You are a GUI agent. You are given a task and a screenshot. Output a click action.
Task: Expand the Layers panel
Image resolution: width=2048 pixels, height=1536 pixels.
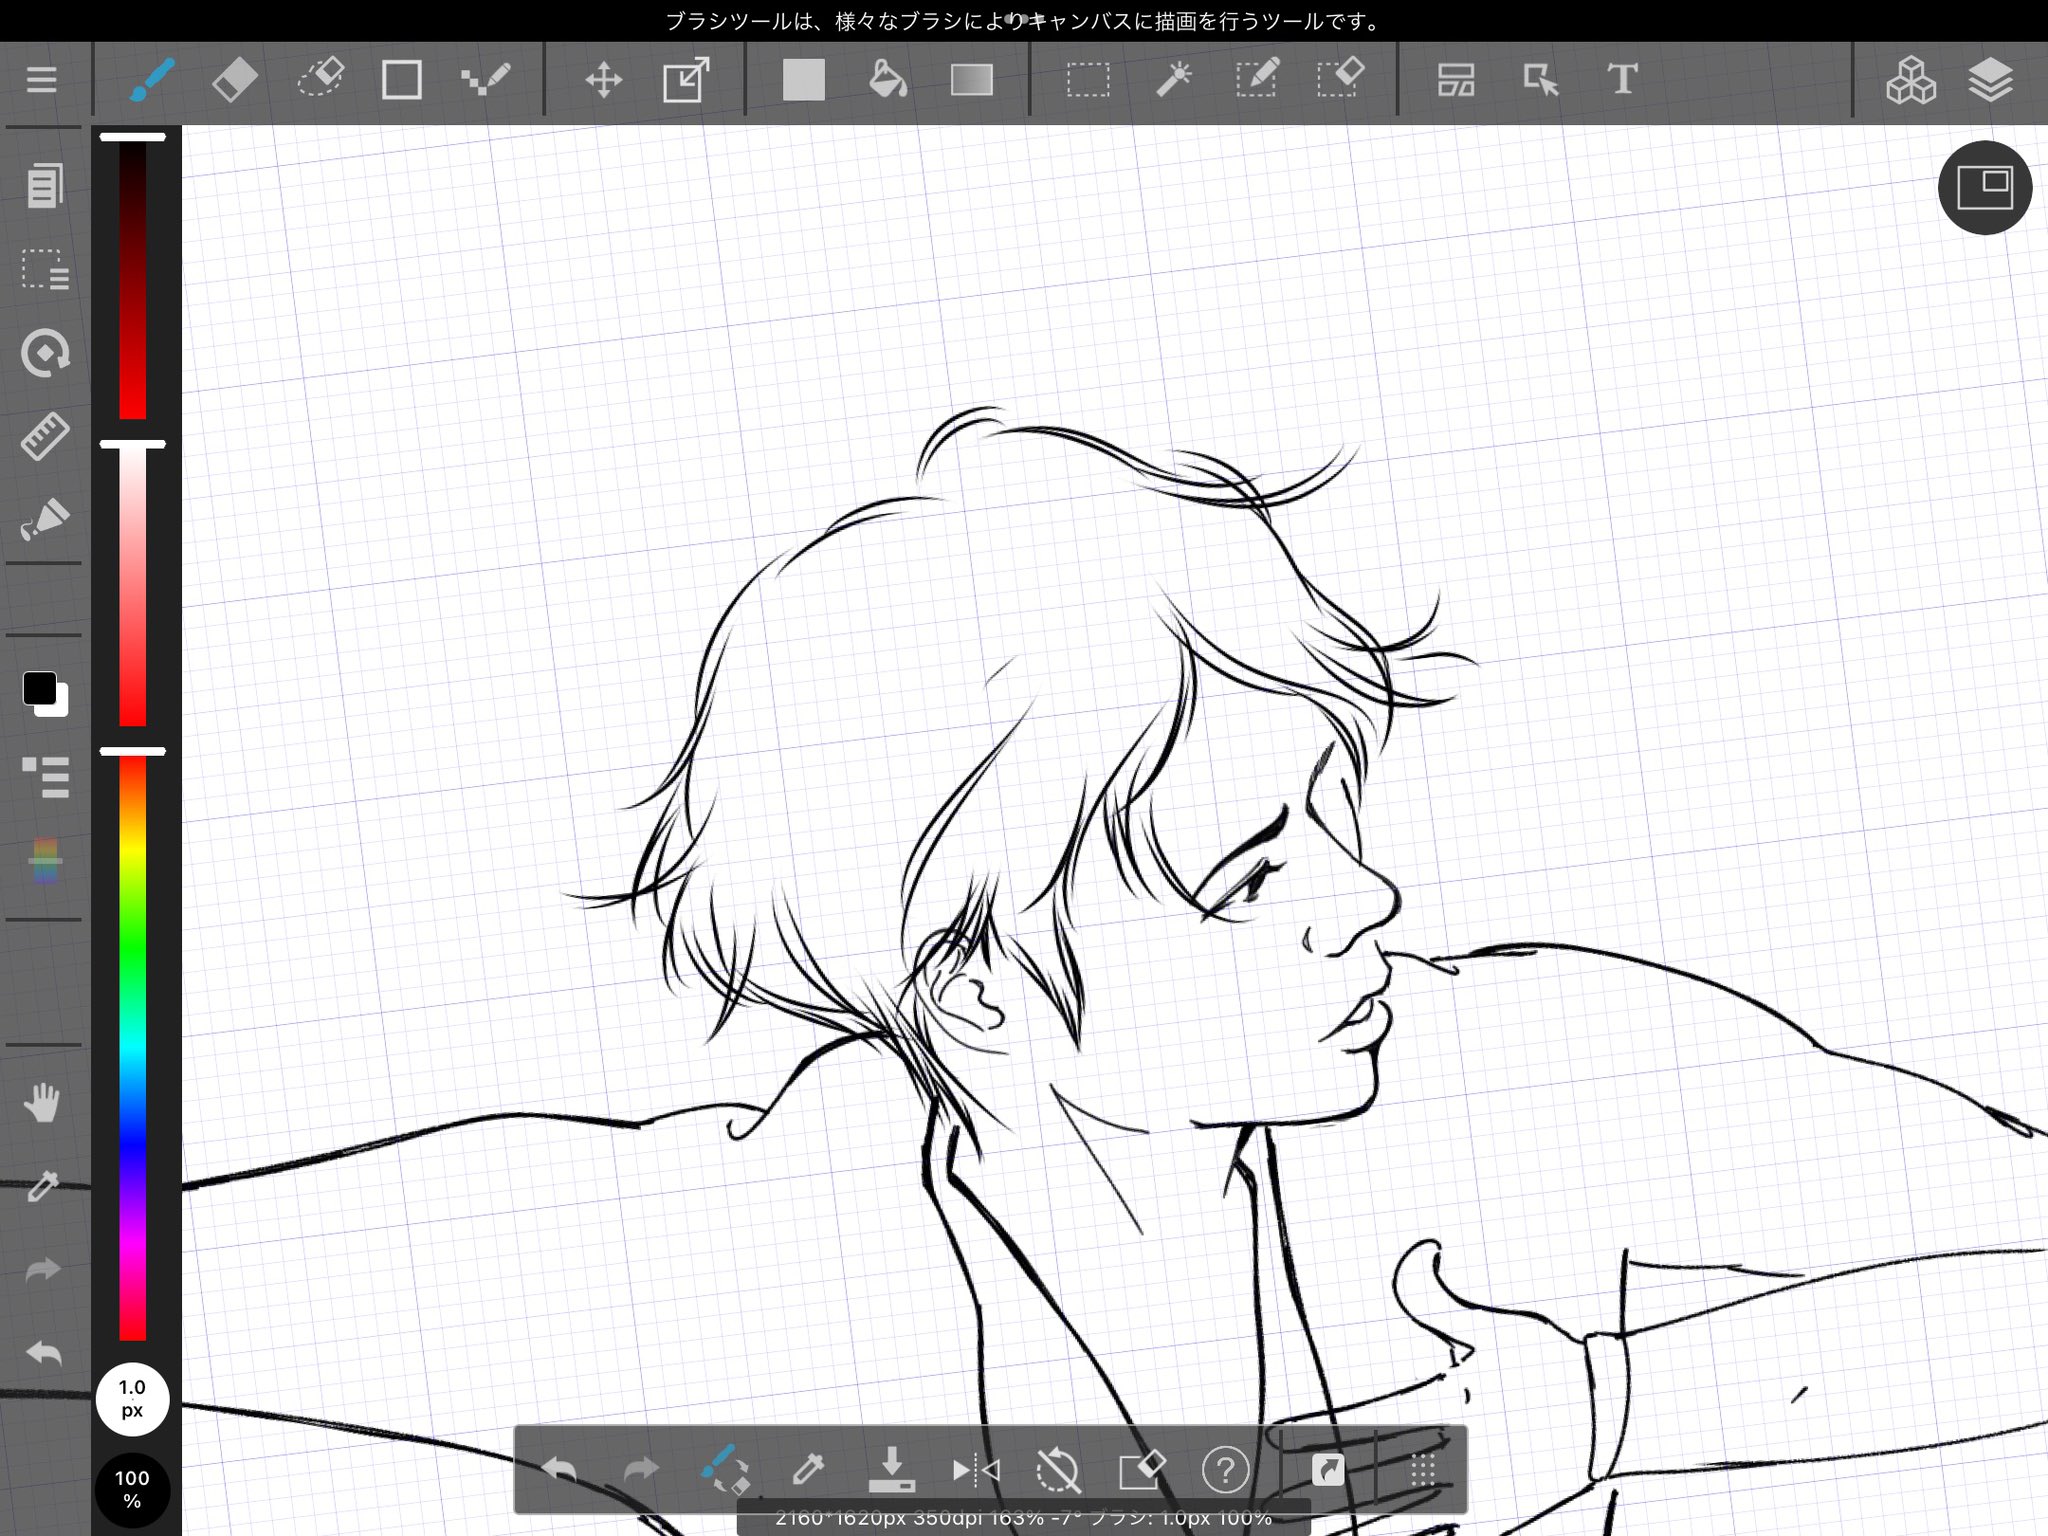[1990, 79]
